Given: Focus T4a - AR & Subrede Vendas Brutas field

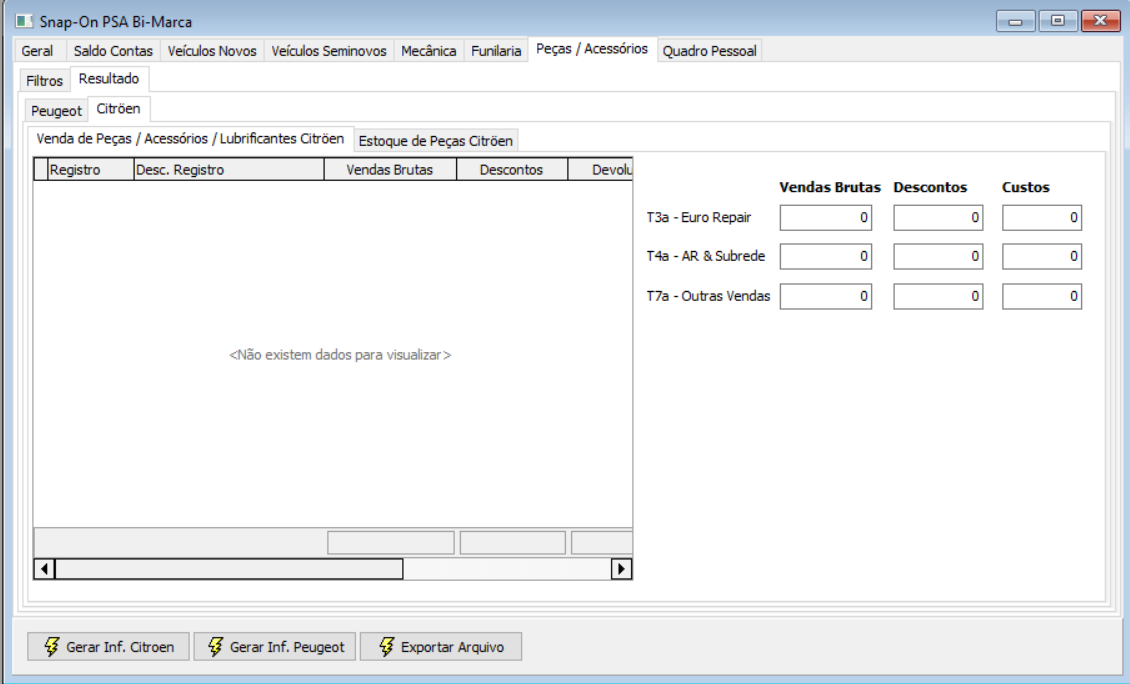Looking at the screenshot, I should coord(826,257).
